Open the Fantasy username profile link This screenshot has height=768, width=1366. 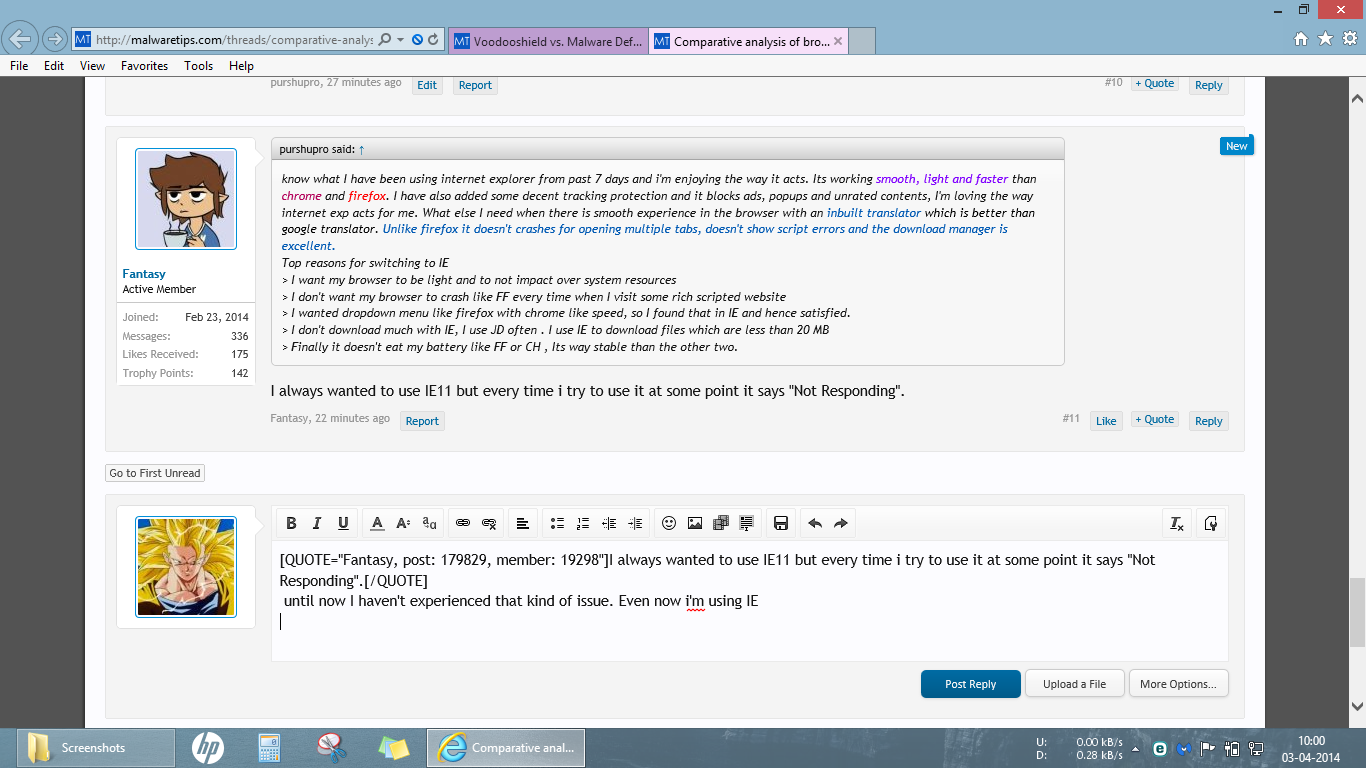(x=144, y=274)
